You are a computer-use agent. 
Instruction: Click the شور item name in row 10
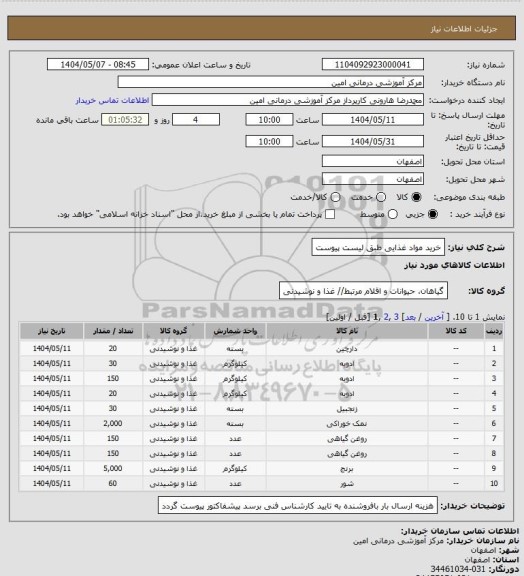pos(347,483)
